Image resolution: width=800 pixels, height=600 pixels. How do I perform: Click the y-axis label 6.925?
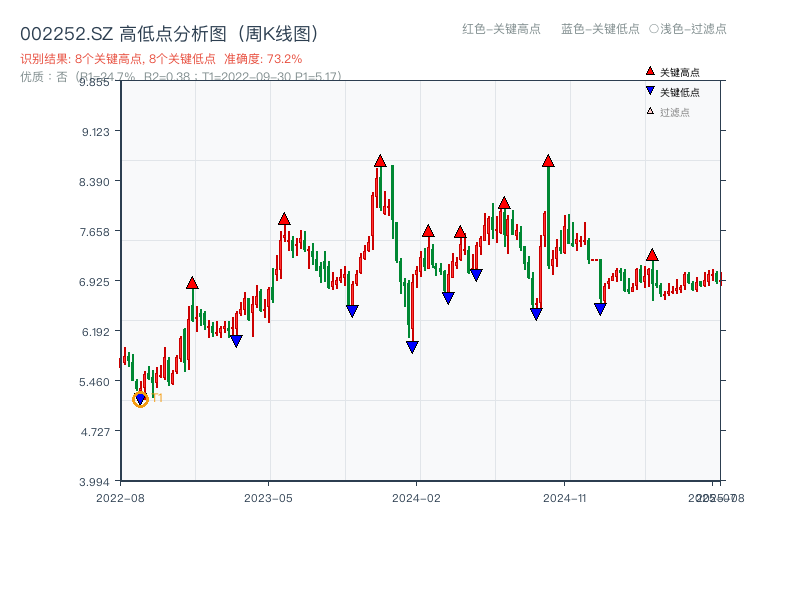point(94,282)
